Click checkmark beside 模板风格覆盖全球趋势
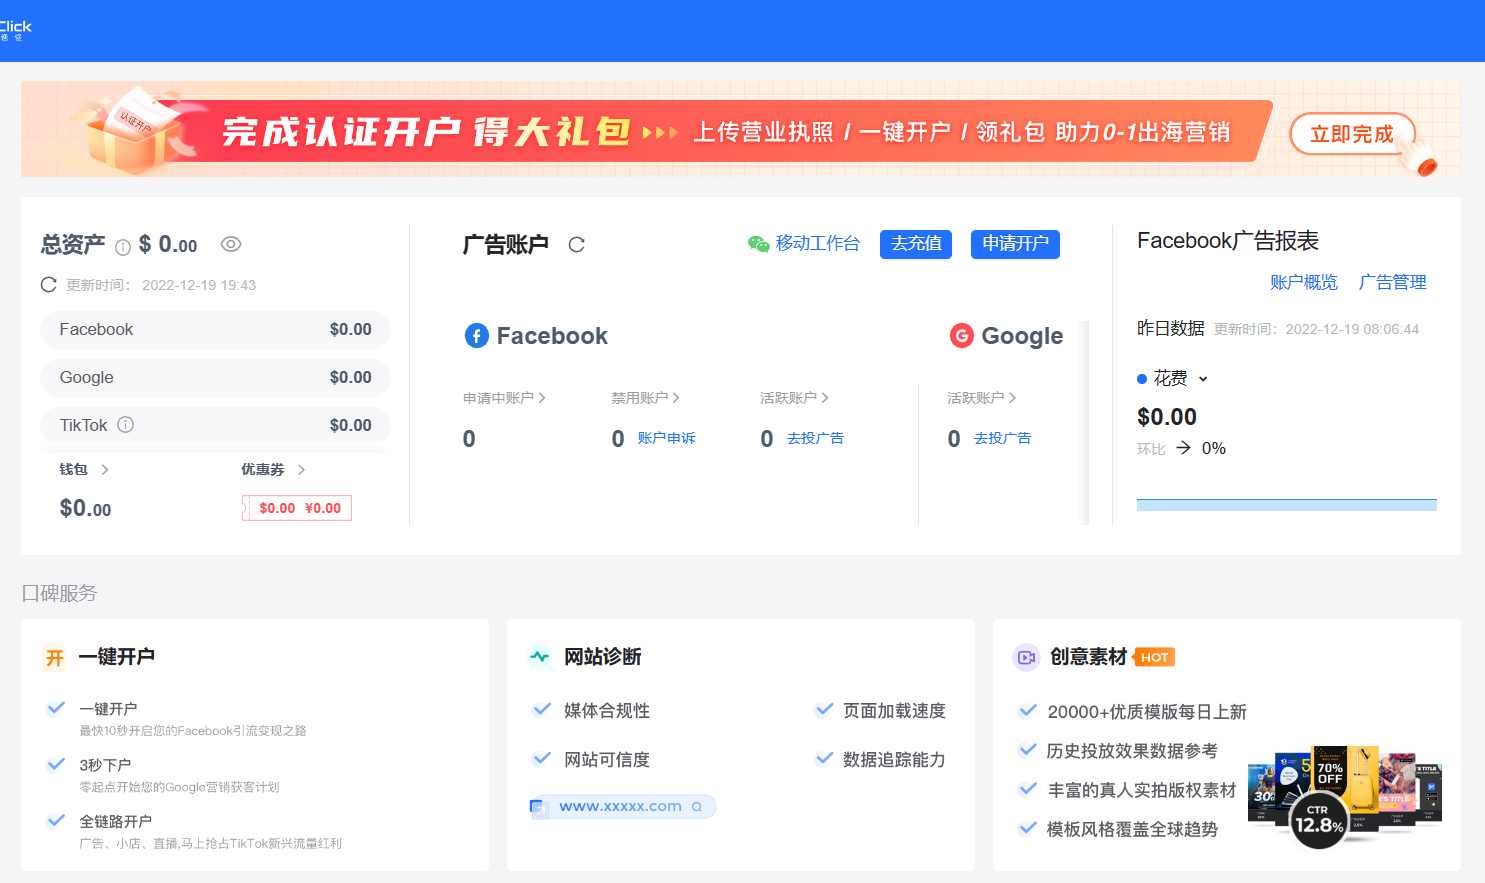Screen dimensions: 1485x883 pos(1027,828)
